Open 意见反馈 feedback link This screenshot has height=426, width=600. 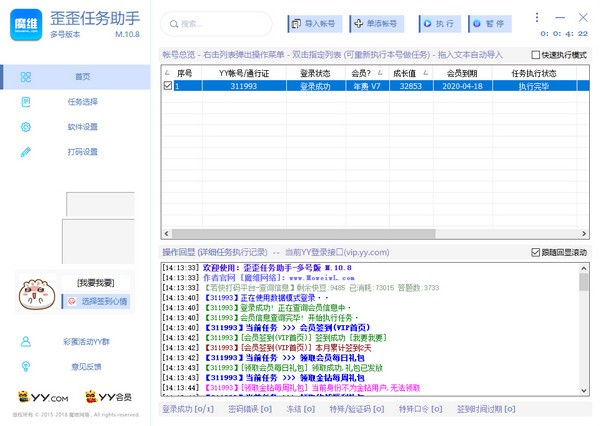(x=86, y=367)
